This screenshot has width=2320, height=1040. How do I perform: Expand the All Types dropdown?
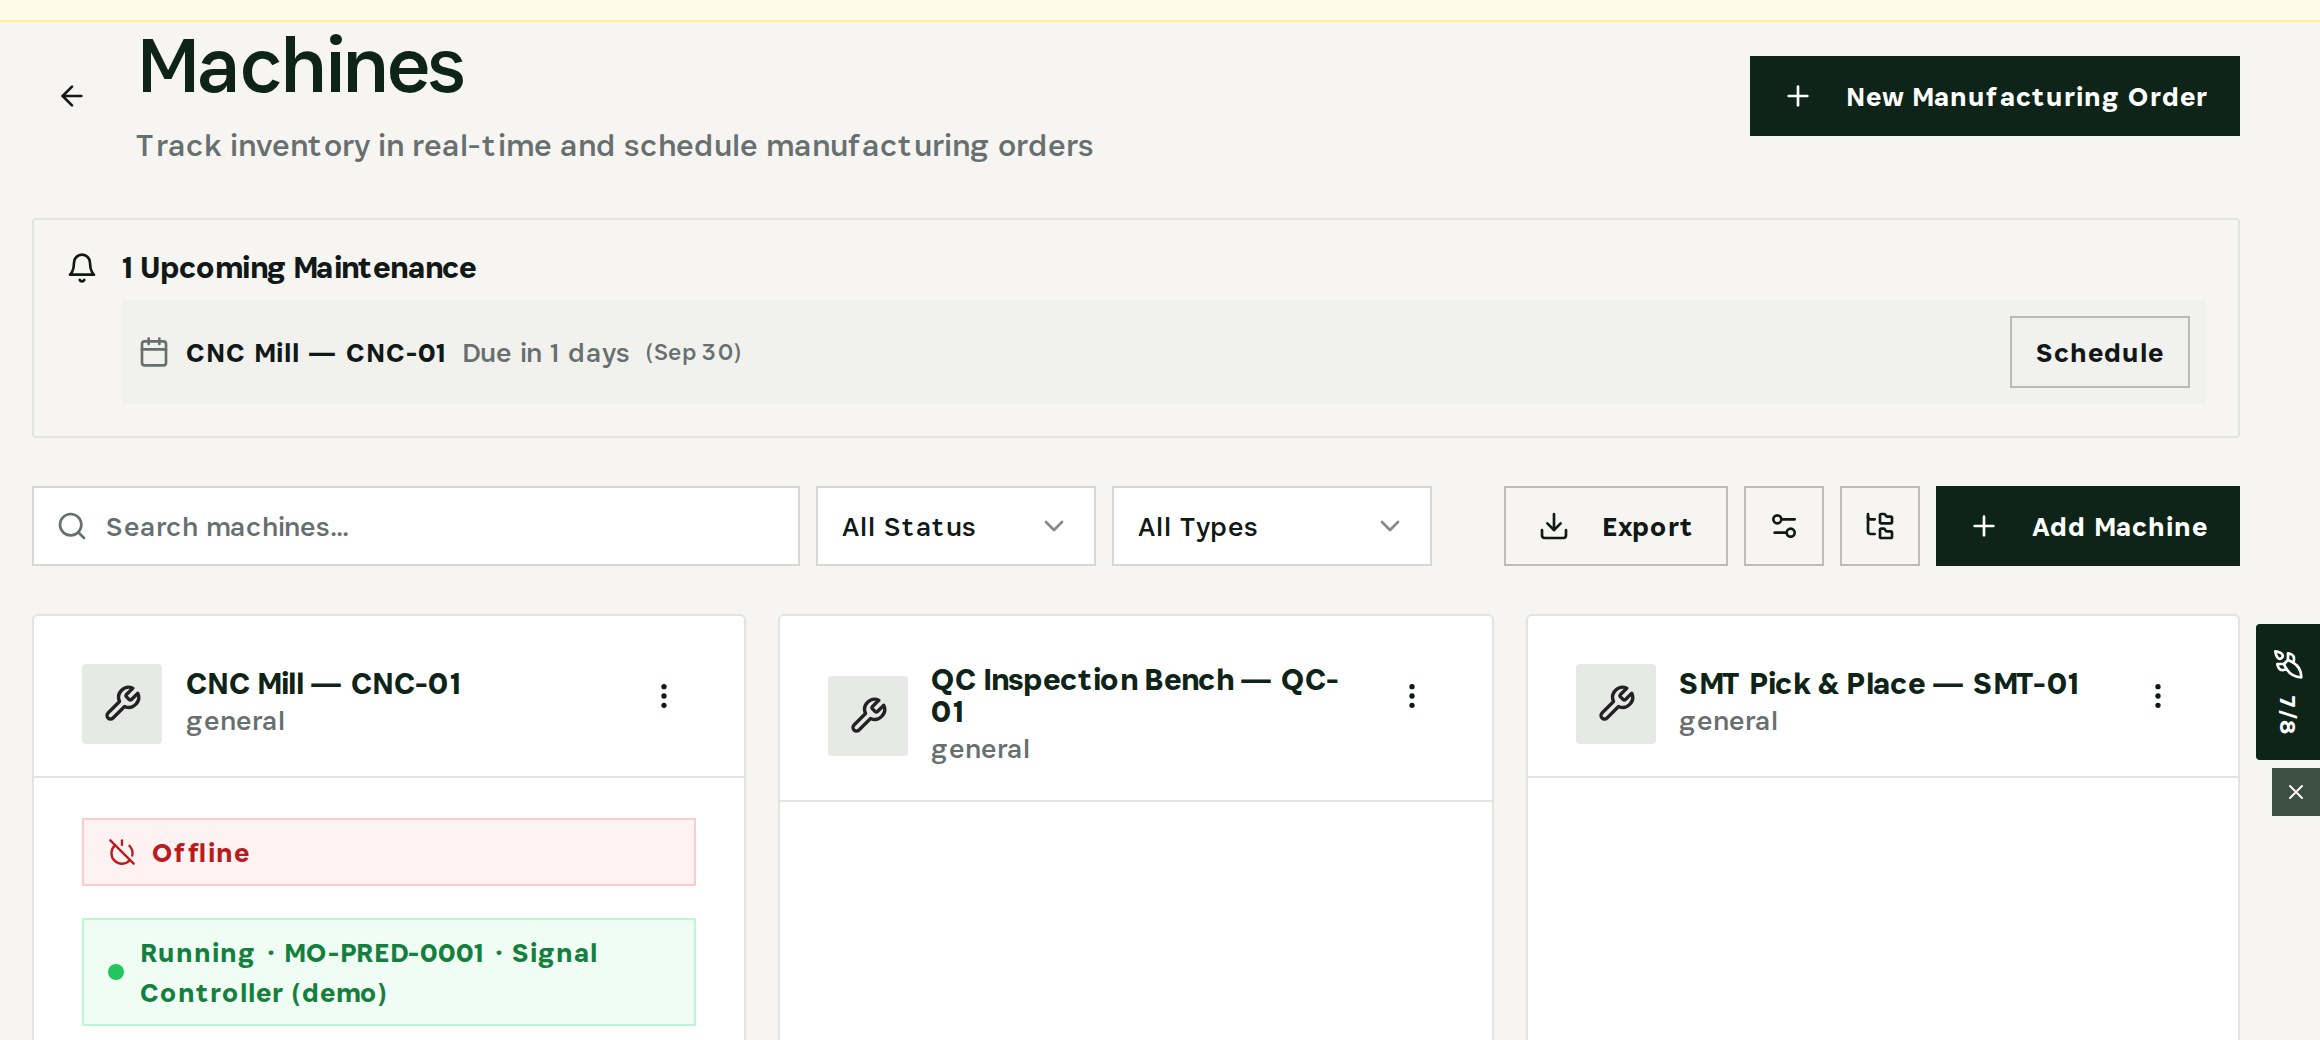1272,526
